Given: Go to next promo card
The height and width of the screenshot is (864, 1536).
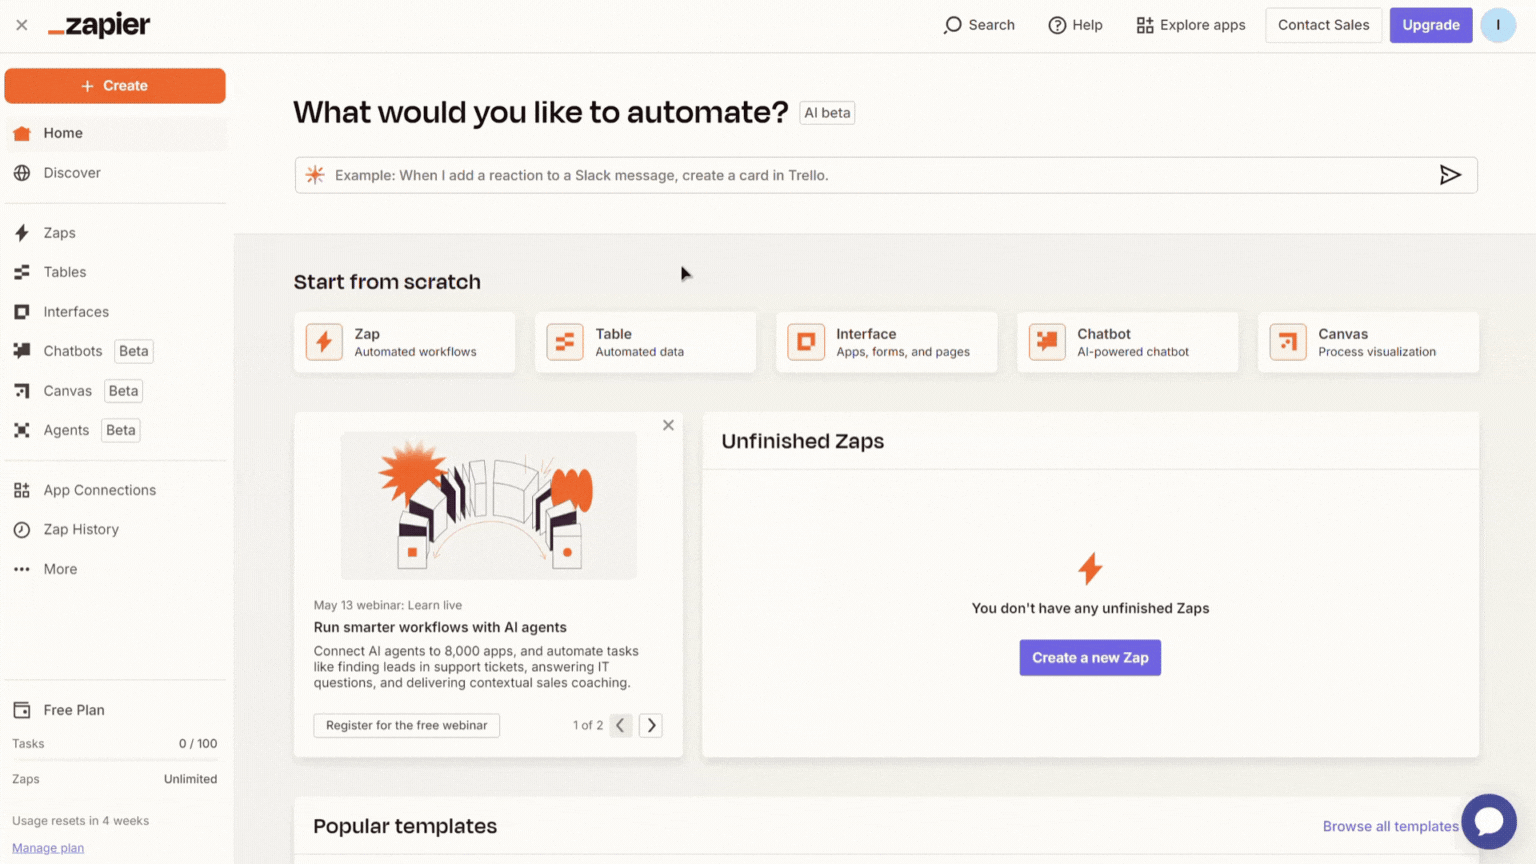Looking at the screenshot, I should click(651, 725).
